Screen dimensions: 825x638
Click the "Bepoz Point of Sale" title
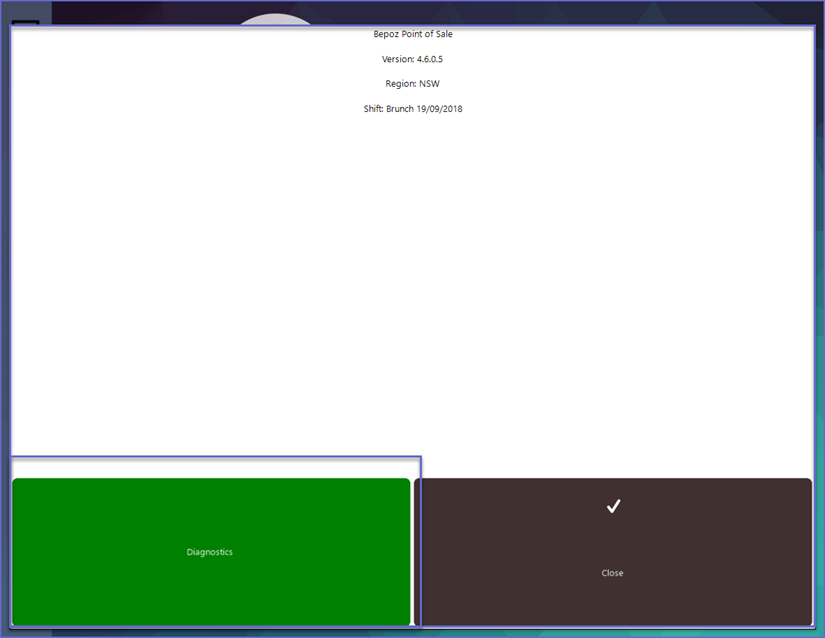[412, 34]
